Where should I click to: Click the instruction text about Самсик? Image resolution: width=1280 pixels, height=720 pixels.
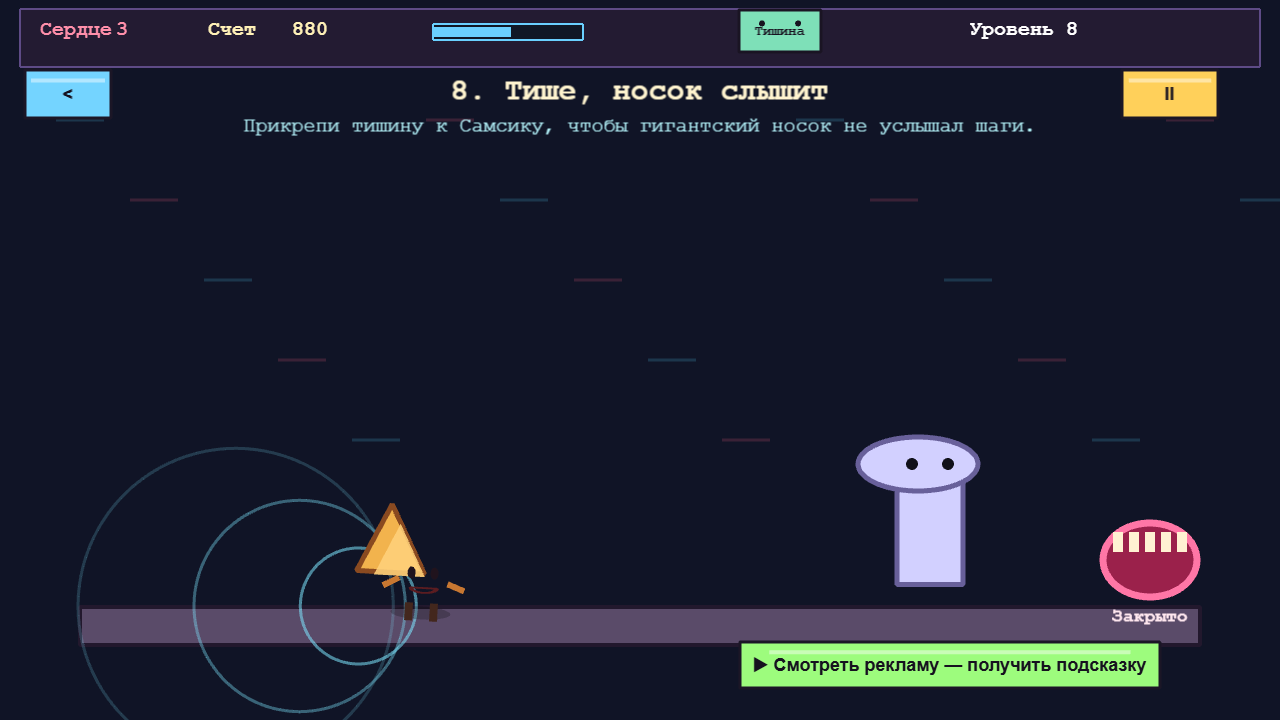coord(639,127)
